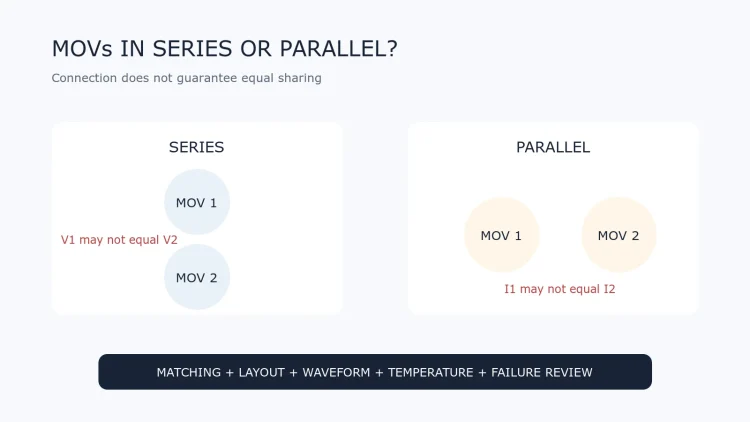
Task: Click the SERIES card heading
Action: (x=197, y=147)
